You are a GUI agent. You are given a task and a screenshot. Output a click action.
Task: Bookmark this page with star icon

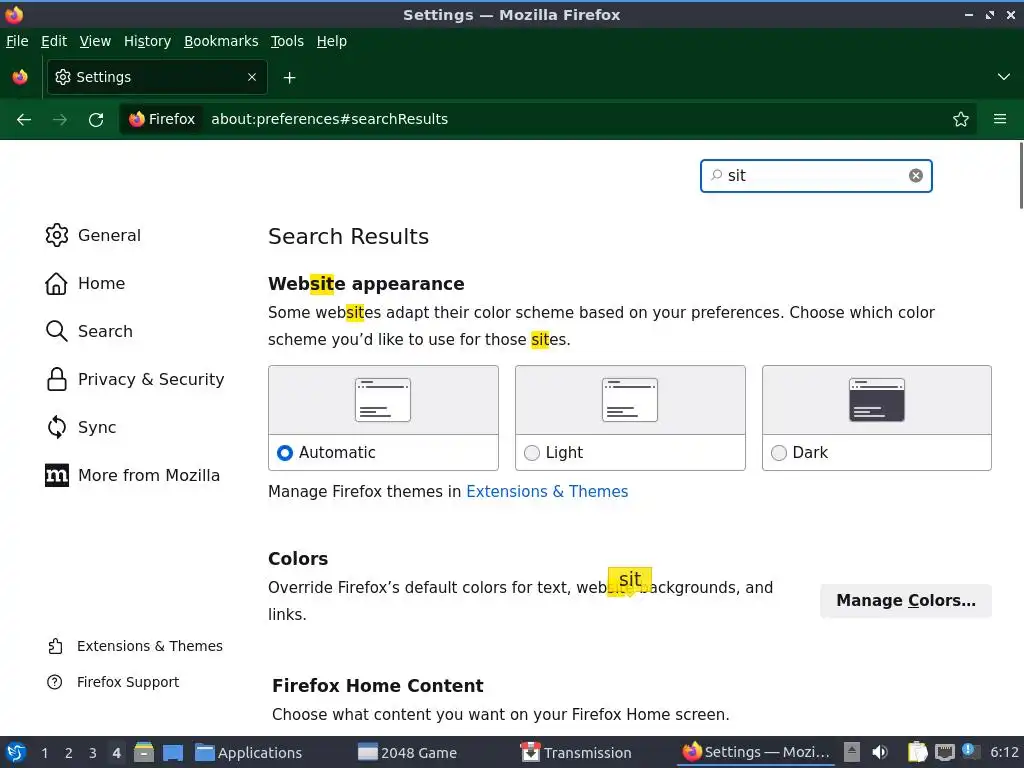point(960,120)
